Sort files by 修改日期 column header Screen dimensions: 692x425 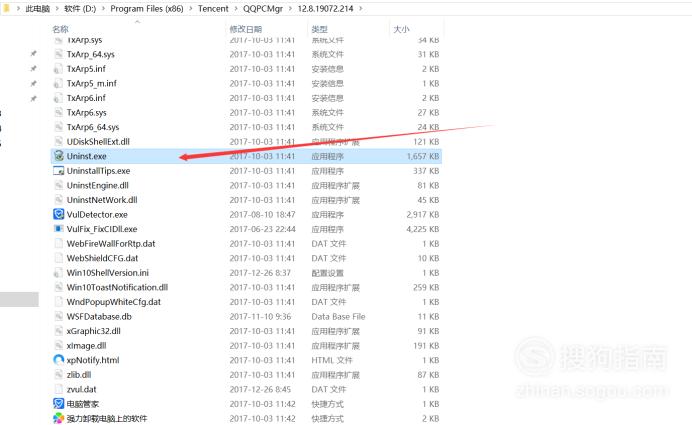246,29
